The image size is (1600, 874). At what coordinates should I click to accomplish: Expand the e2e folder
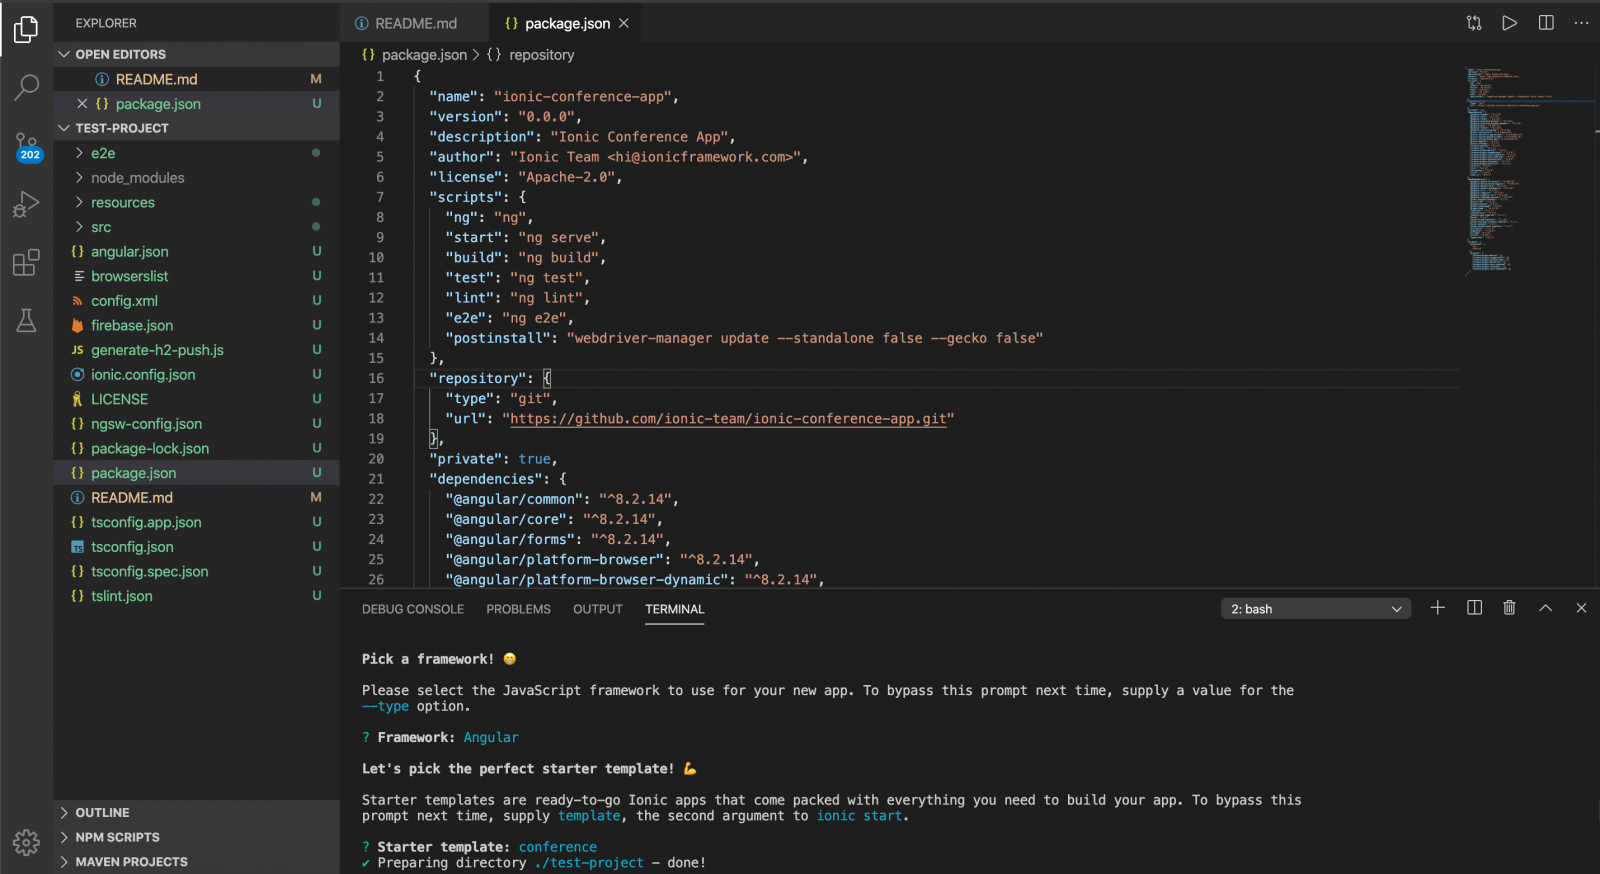pyautogui.click(x=196, y=153)
